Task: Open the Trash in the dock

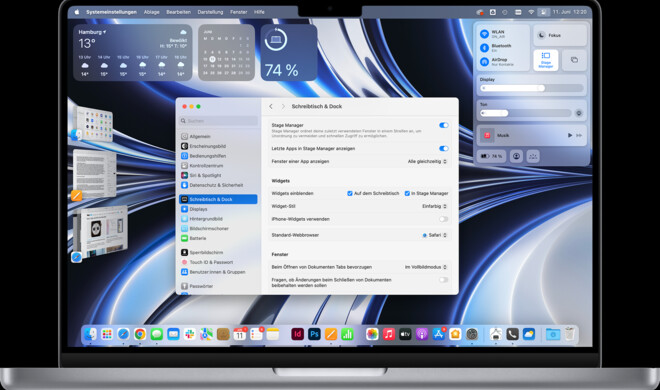Action: point(570,334)
